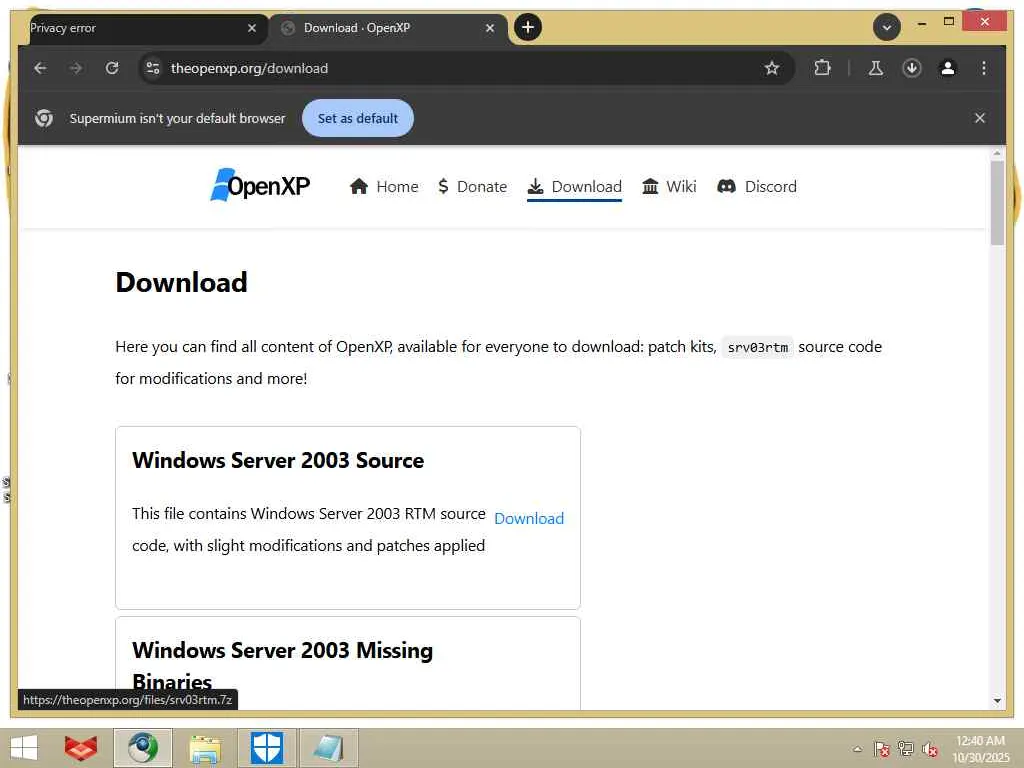This screenshot has height=768, width=1024.
Task: Open a new tab with the plus button
Action: (528, 27)
